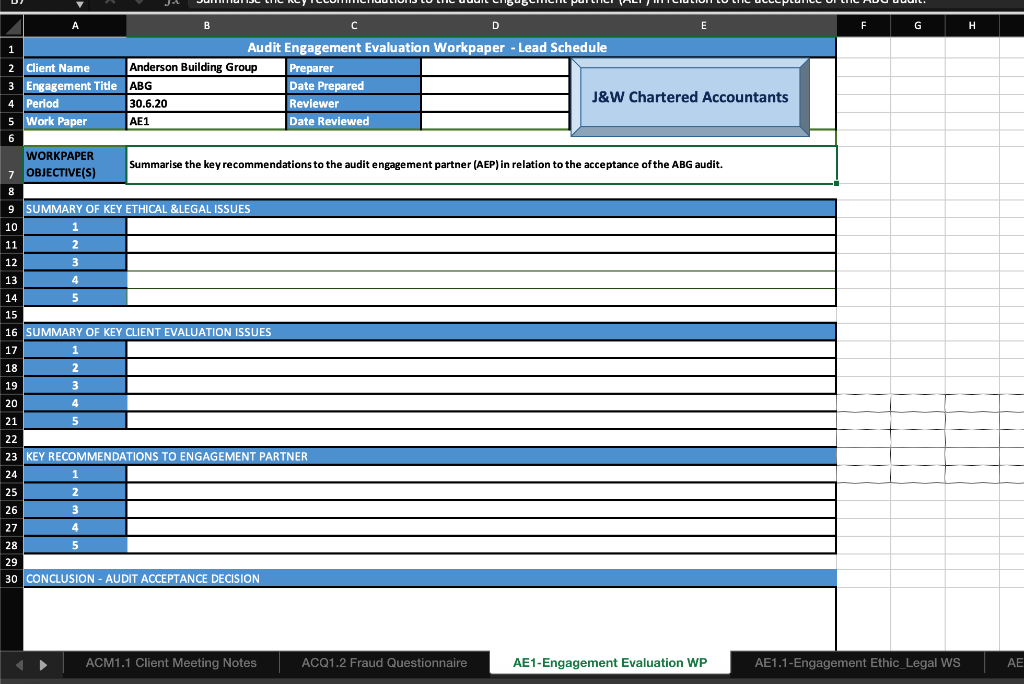Select the Date Prepared label cell
This screenshot has width=1024, height=684.
click(354, 86)
